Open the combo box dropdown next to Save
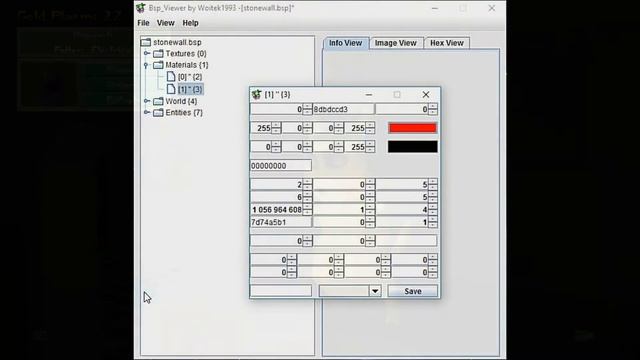Viewport: 640px width, 360px height. click(375, 291)
